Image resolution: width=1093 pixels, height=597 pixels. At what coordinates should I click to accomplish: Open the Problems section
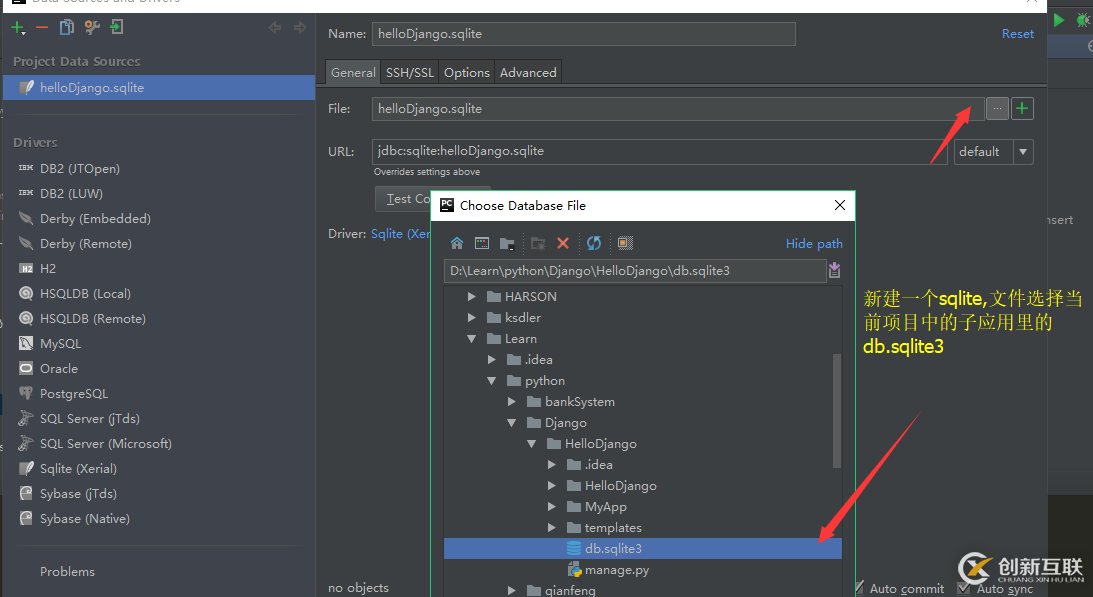(x=67, y=571)
